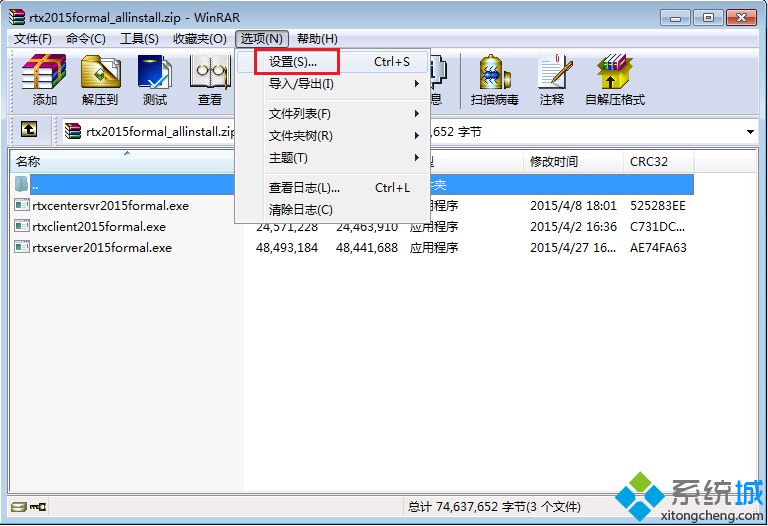Sort by Modified (修改时间) column header
Viewport: 768px width, 526px height.
click(573, 161)
